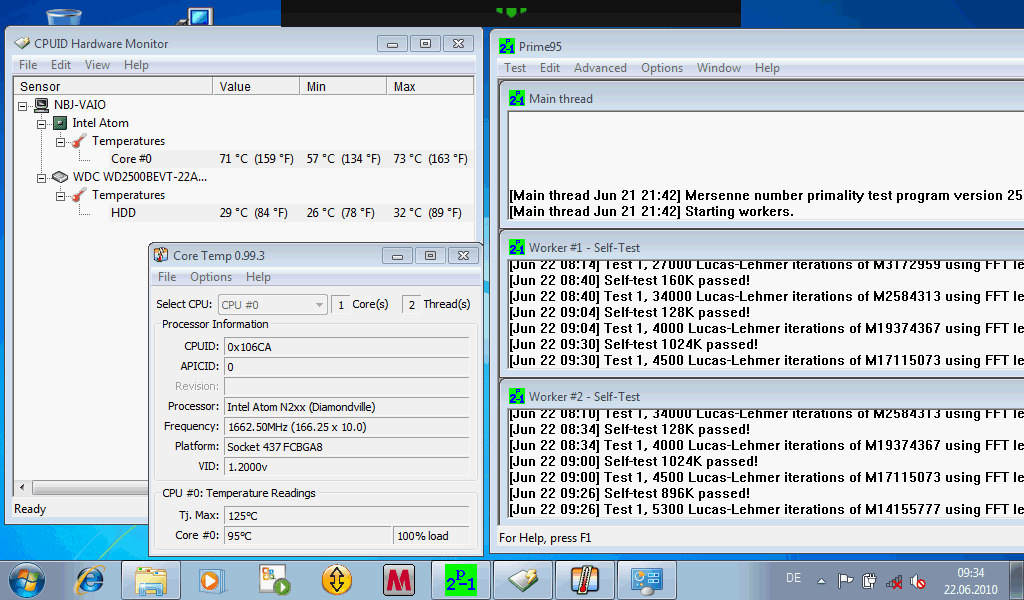The height and width of the screenshot is (600, 1024).
Task: Click the CPUID Hardware Monitor title bar icon
Action: tap(22, 44)
